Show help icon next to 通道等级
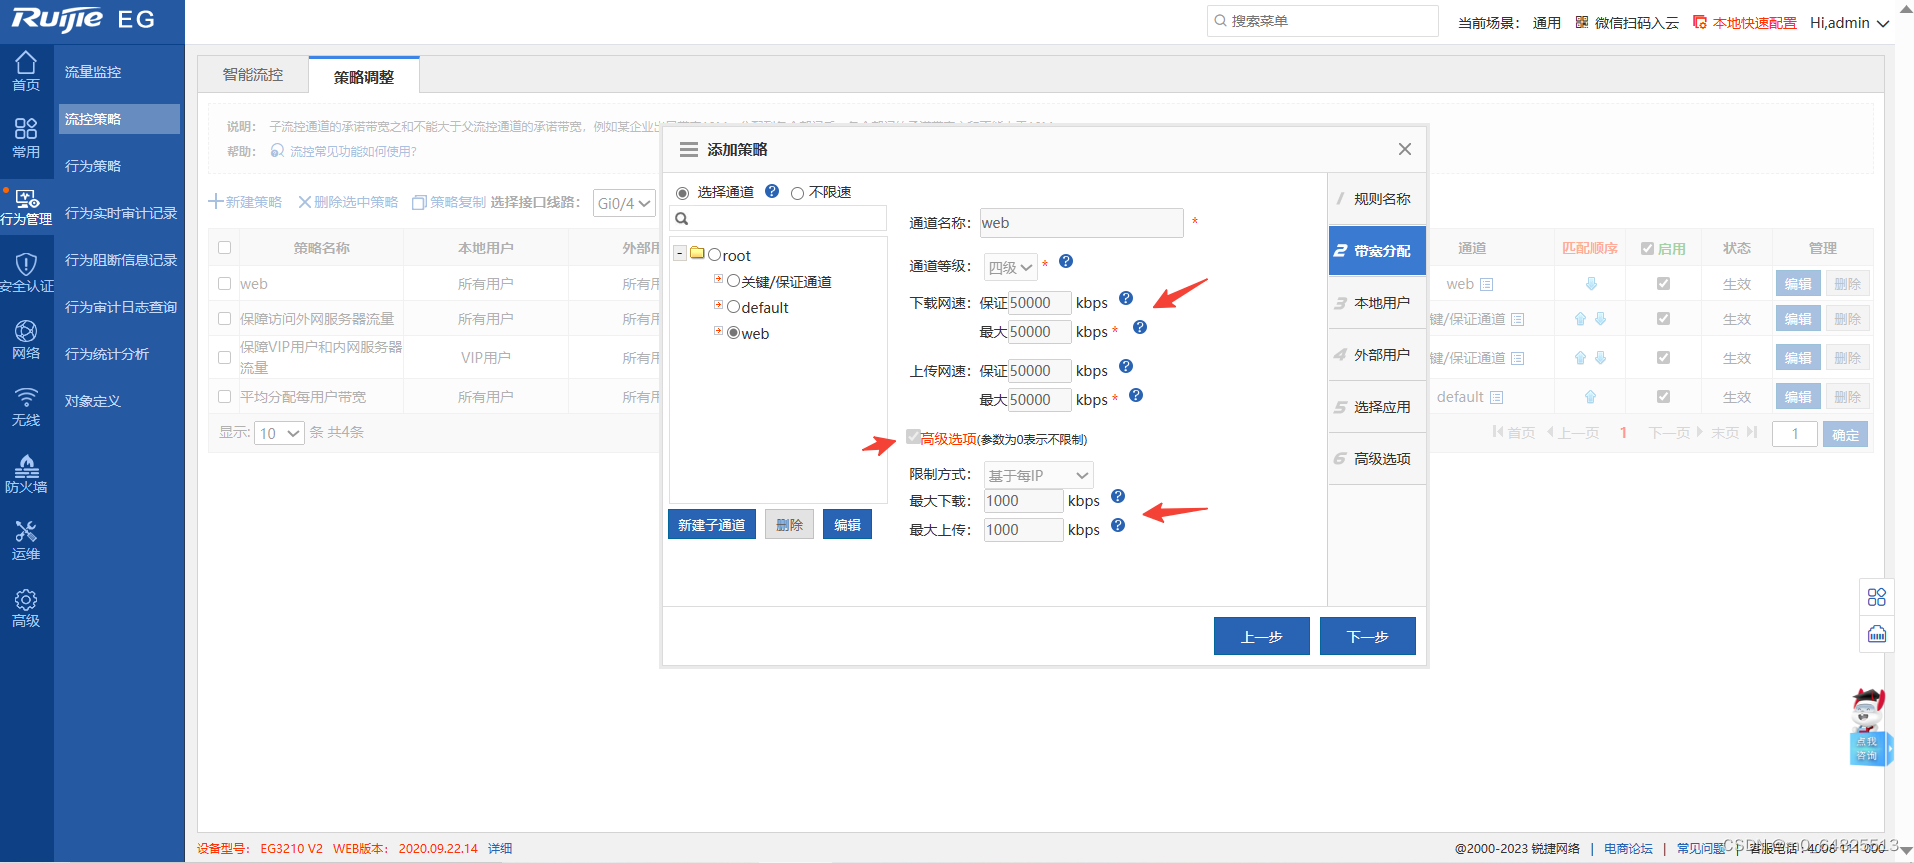1914x863 pixels. (1066, 261)
